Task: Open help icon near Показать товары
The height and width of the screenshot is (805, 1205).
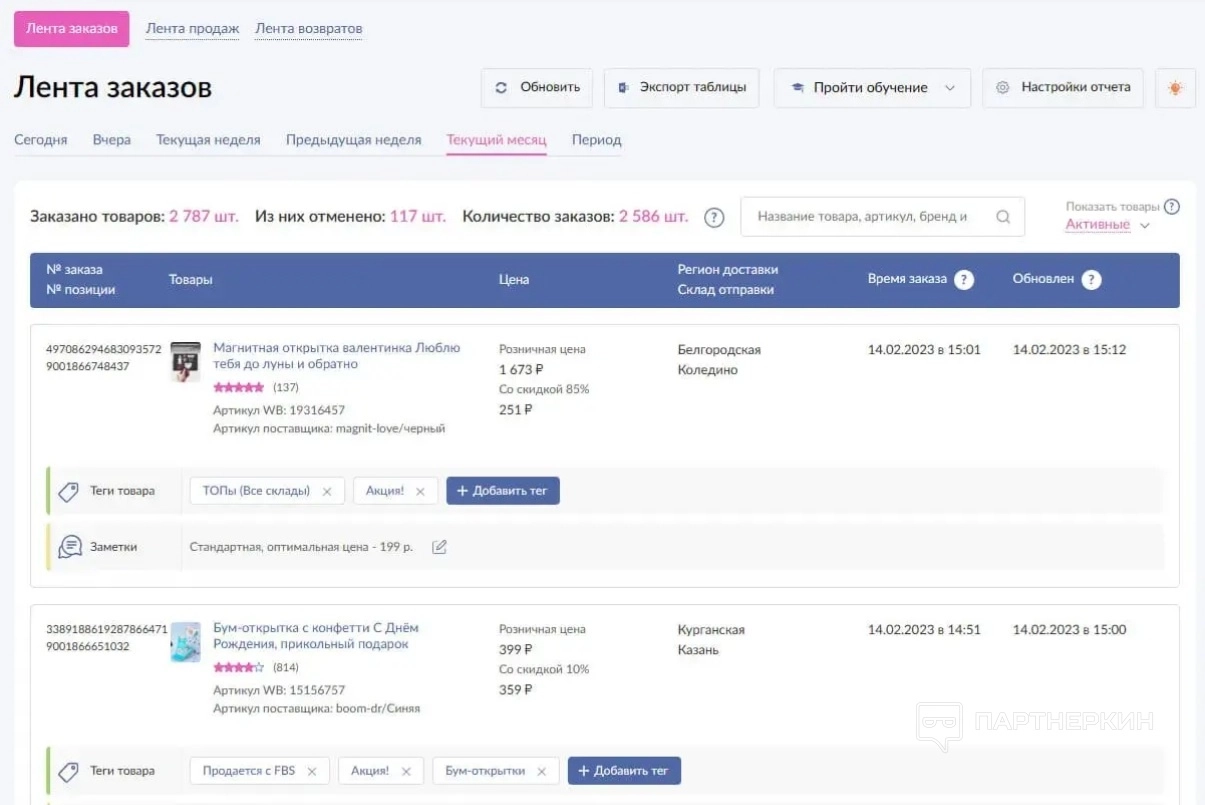Action: (1172, 207)
